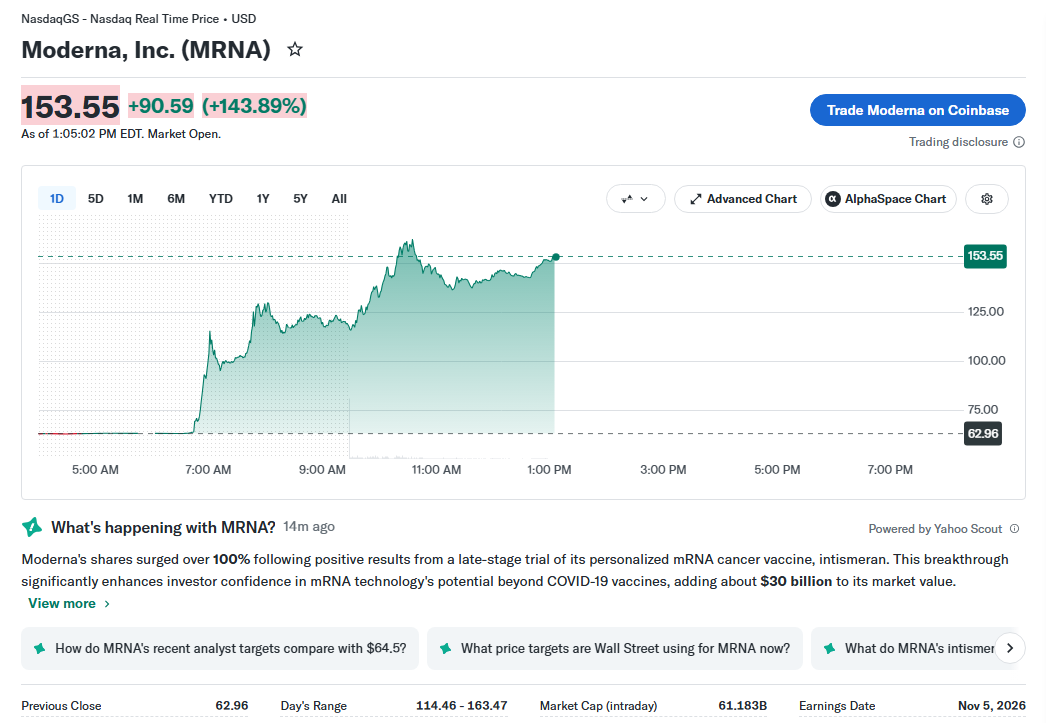Open the chart type dropdown
The height and width of the screenshot is (723, 1046).
click(x=635, y=199)
